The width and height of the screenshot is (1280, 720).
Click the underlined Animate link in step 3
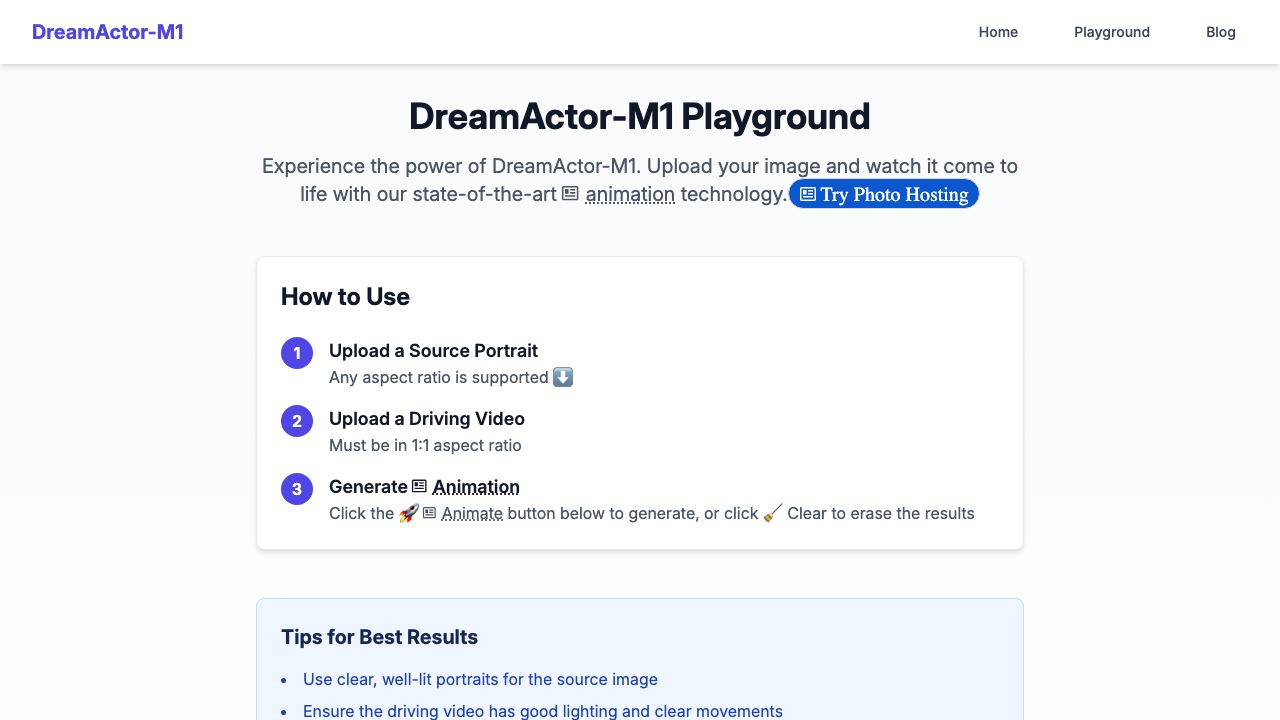tap(472, 513)
